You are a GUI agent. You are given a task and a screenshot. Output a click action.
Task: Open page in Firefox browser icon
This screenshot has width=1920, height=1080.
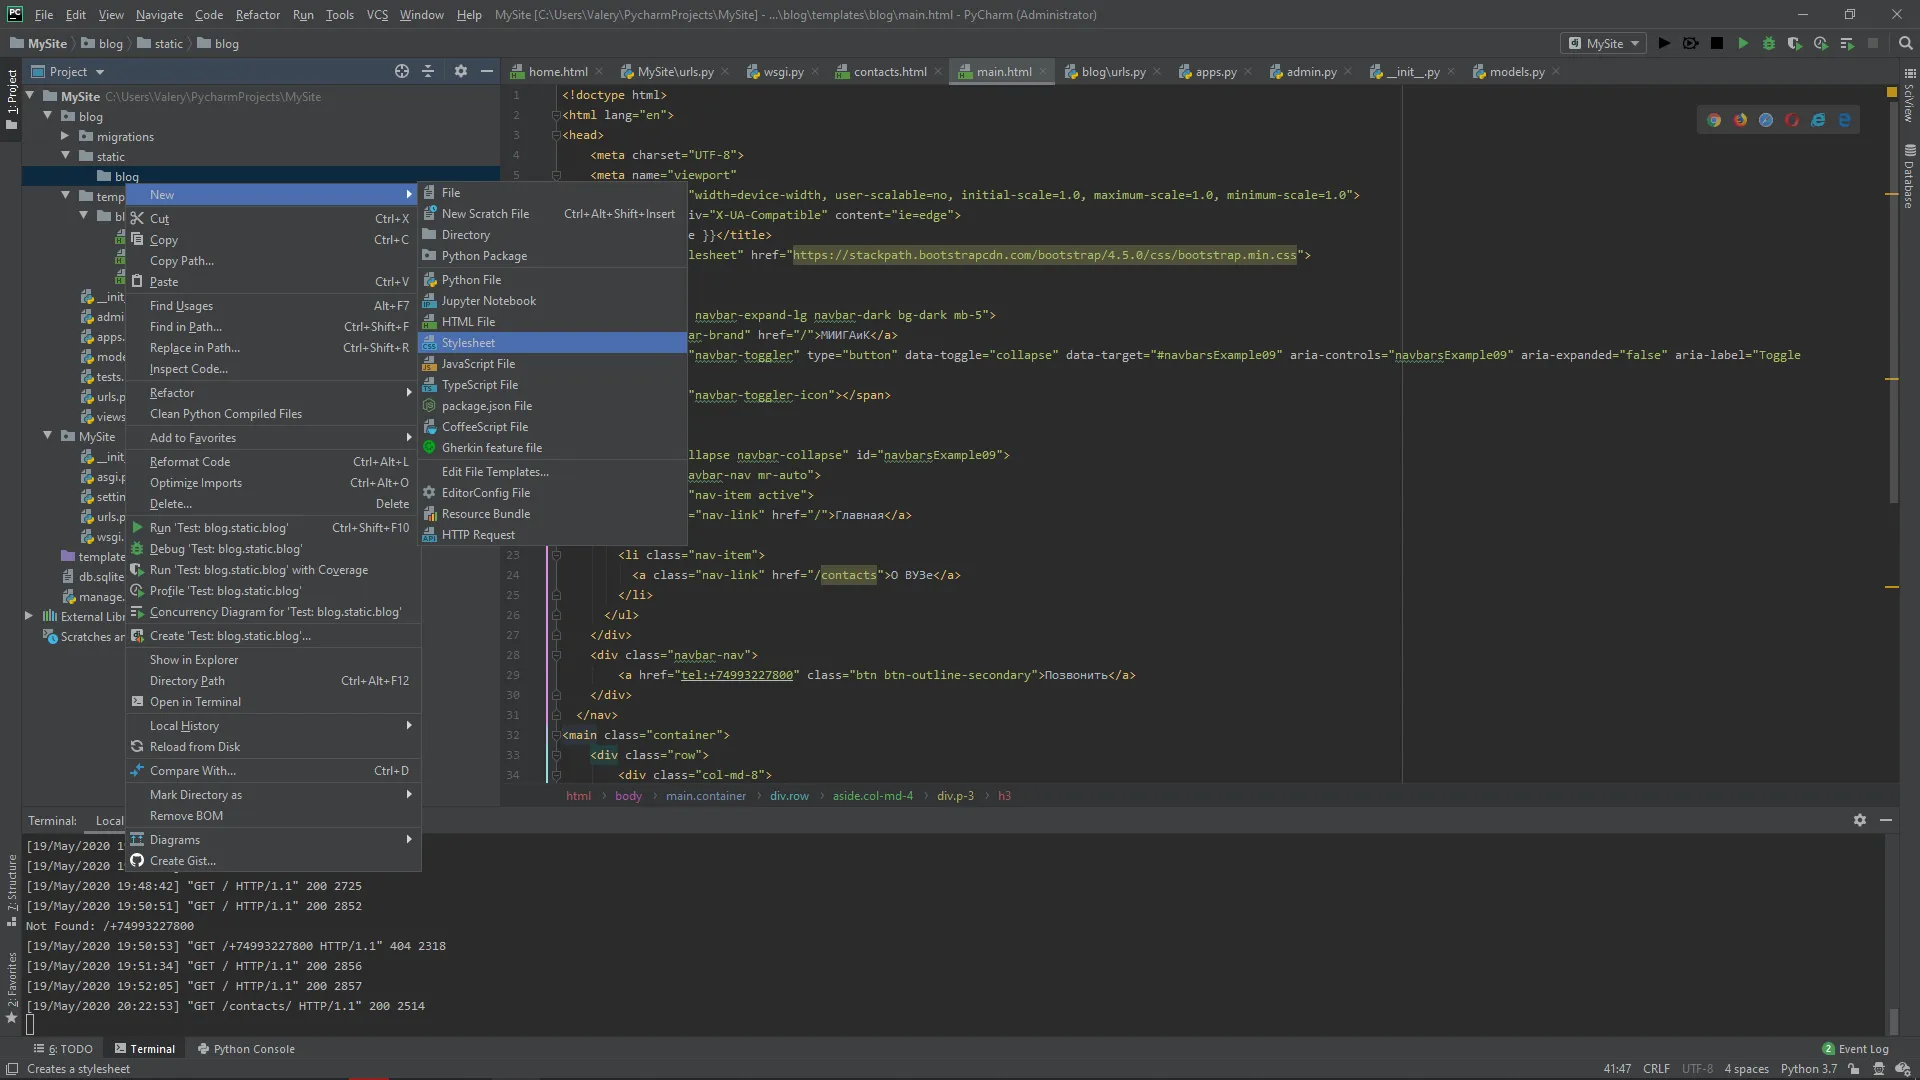click(1740, 120)
